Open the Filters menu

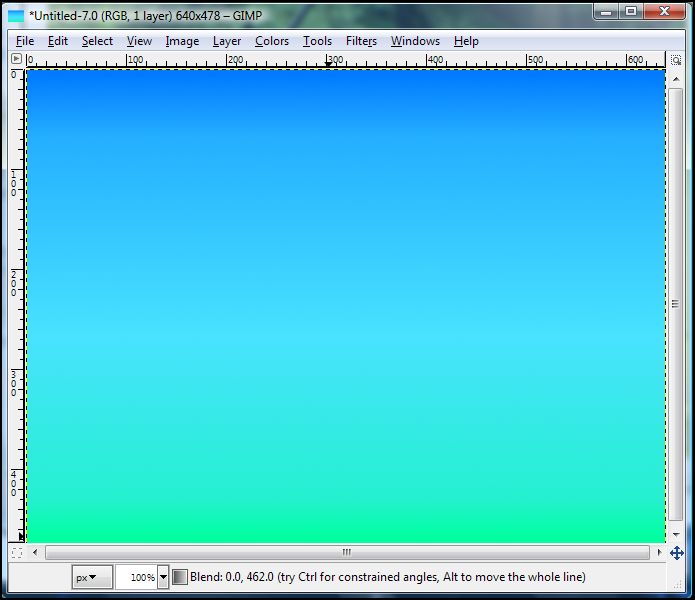point(361,41)
